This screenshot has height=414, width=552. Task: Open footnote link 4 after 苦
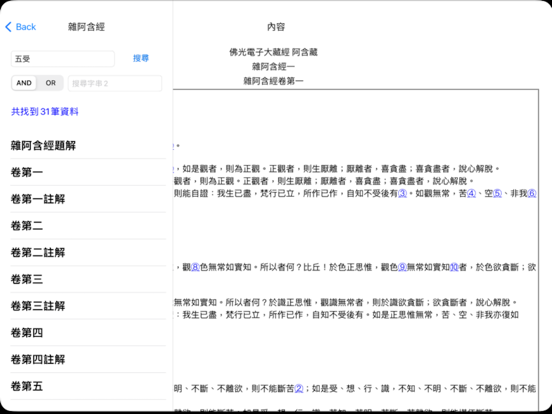tap(471, 193)
